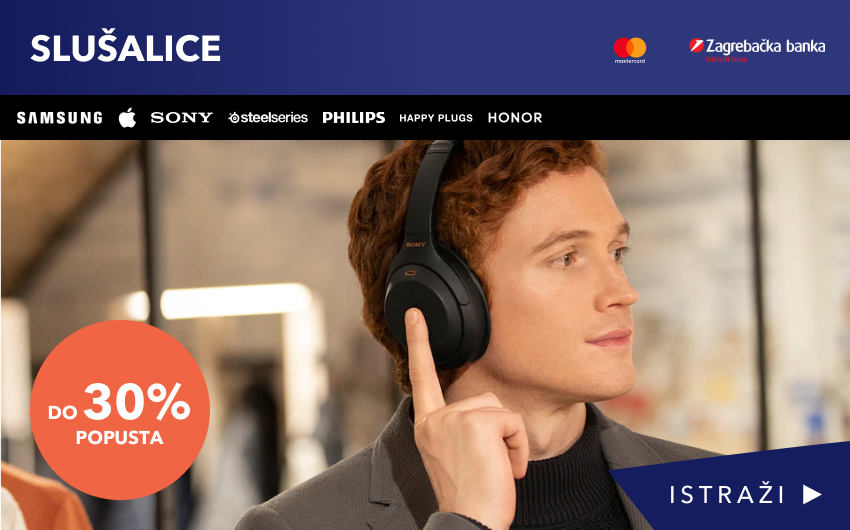Click the Samsung brand logo
The height and width of the screenshot is (530, 850).
60,118
